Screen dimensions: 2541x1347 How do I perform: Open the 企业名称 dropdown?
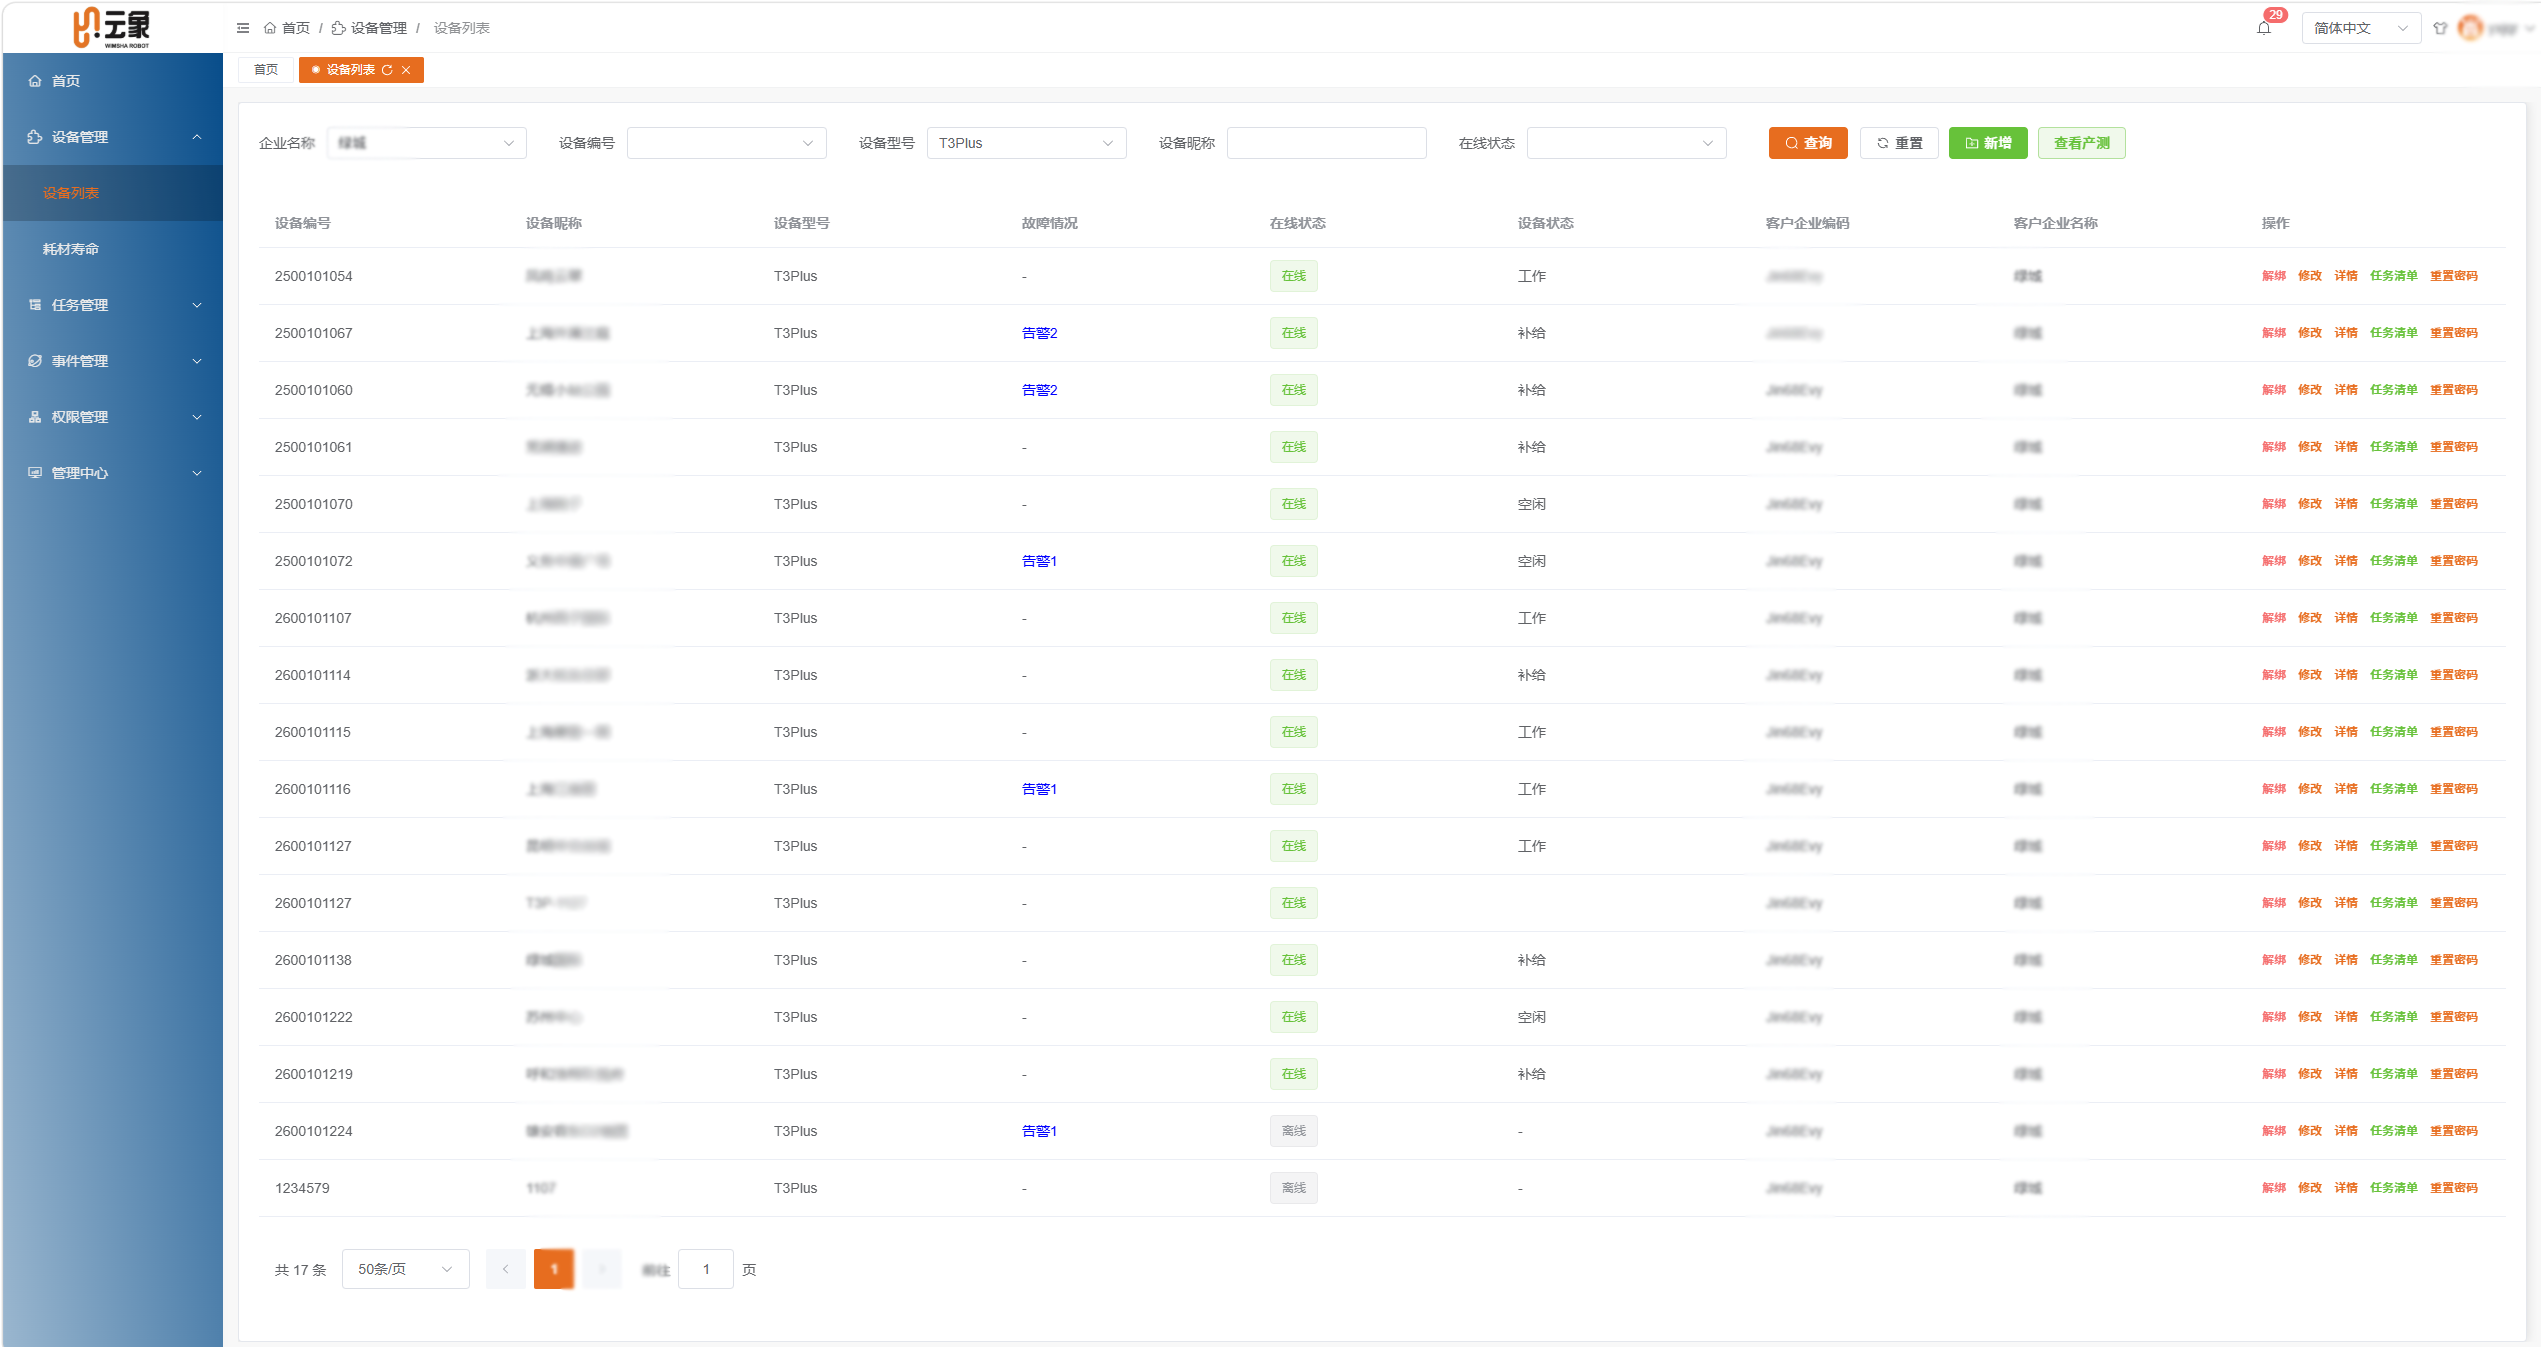point(427,143)
